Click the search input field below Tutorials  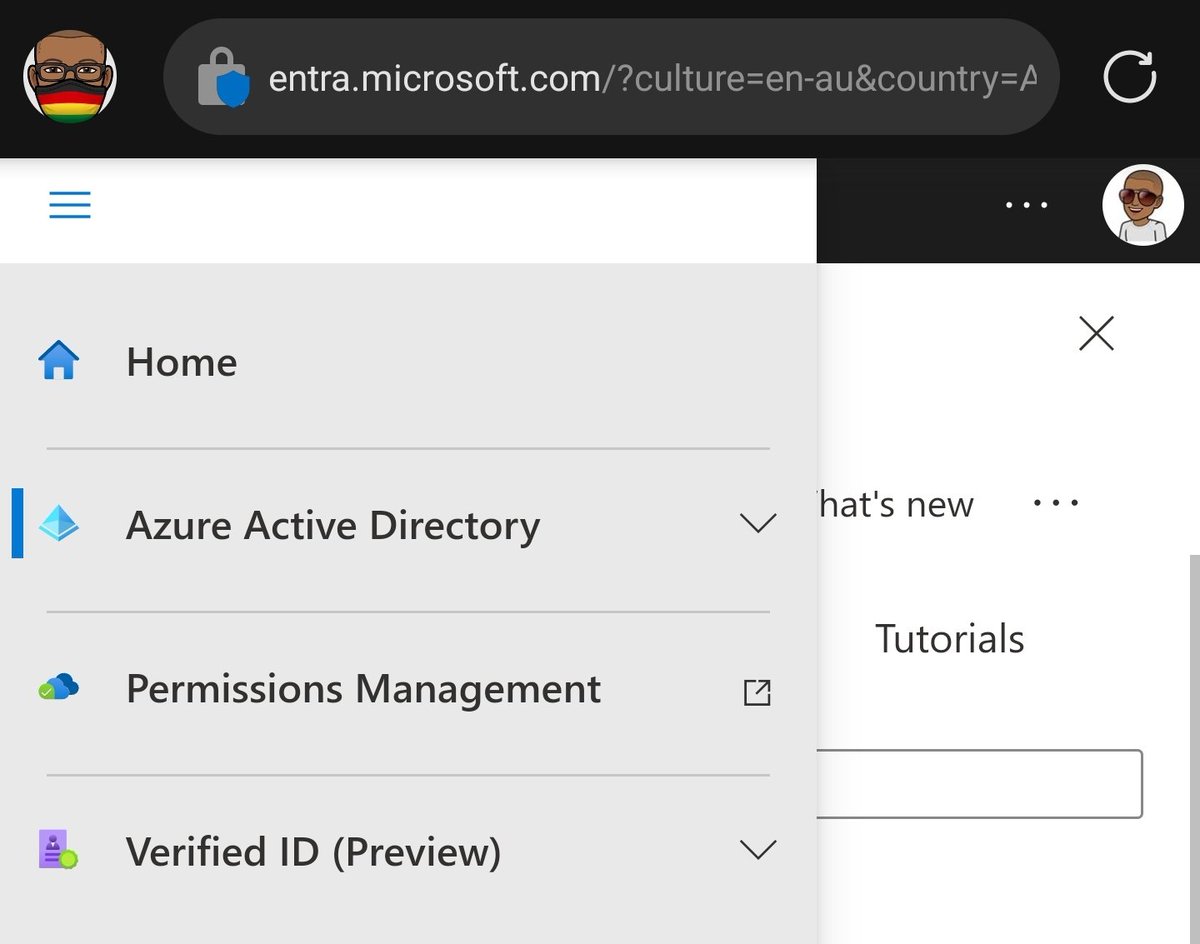pos(980,784)
